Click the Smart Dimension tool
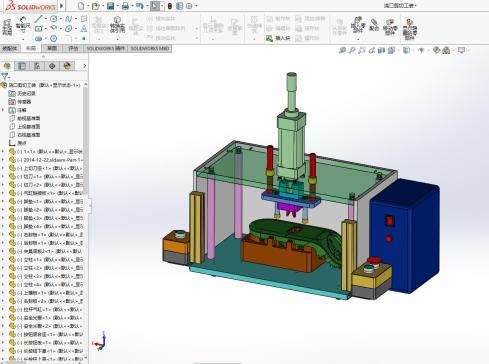This screenshot has height=364, width=489. [x=23, y=25]
